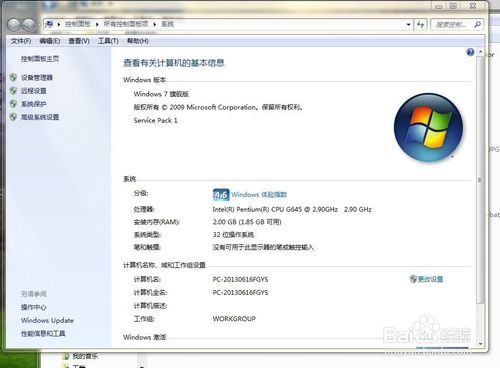Click the search magnifier icon

pyautogui.click(x=477, y=24)
